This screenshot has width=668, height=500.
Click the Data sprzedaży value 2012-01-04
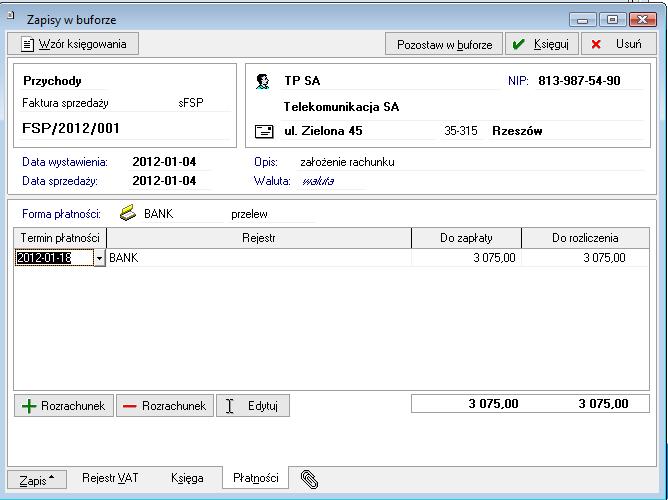point(164,181)
